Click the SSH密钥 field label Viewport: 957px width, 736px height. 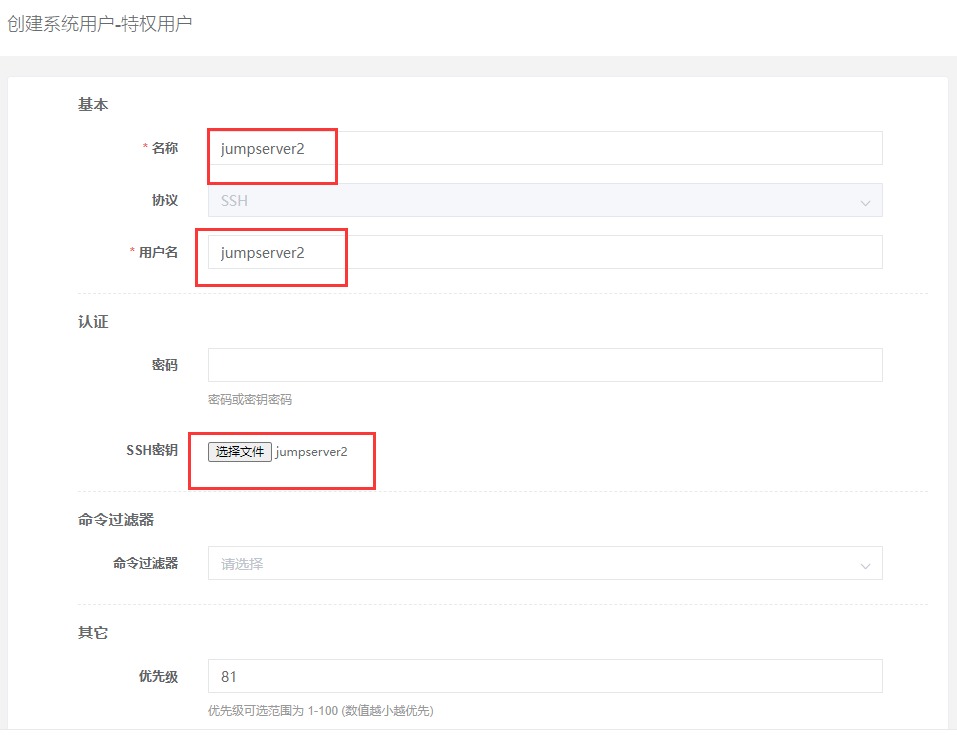[x=153, y=451]
